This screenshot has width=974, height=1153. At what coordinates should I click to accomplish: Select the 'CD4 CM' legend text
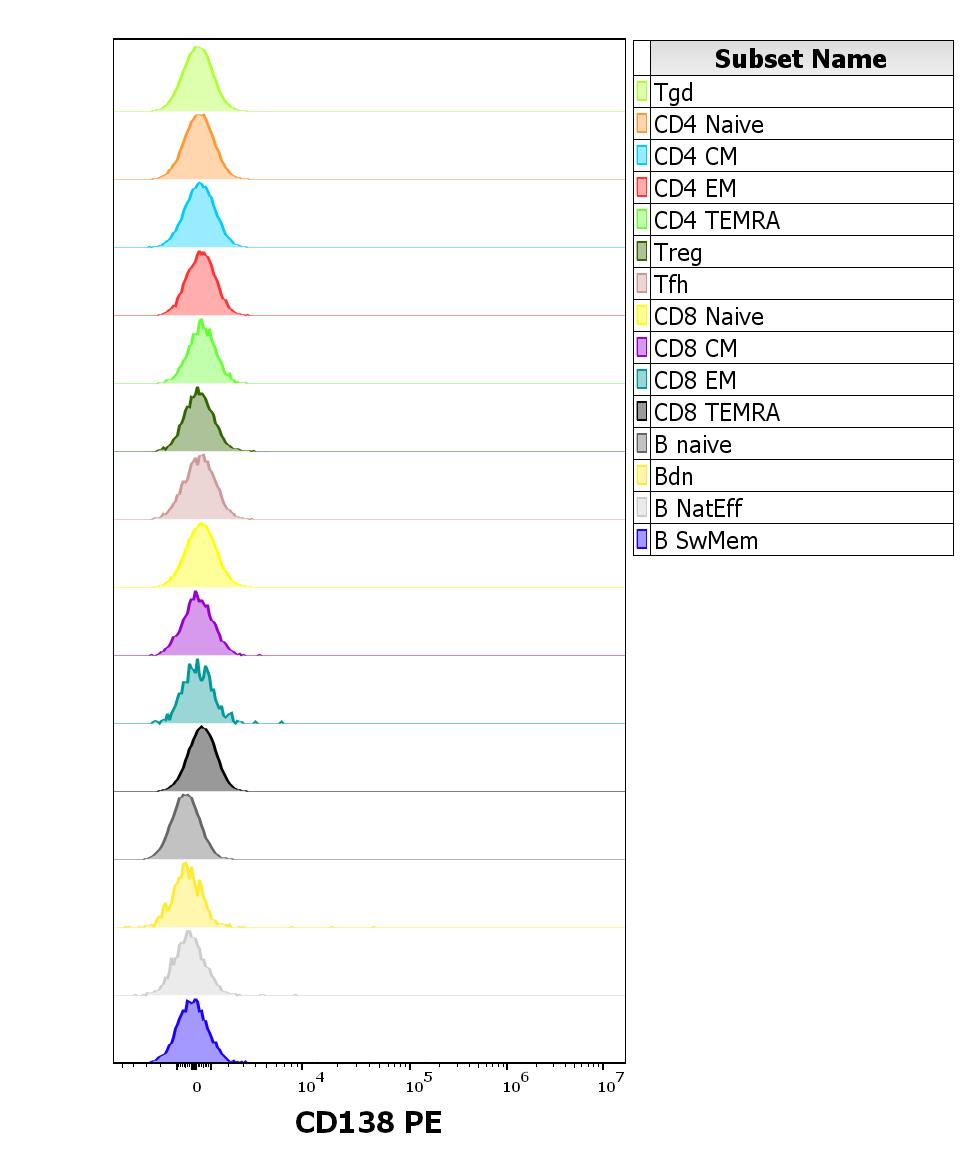695,156
